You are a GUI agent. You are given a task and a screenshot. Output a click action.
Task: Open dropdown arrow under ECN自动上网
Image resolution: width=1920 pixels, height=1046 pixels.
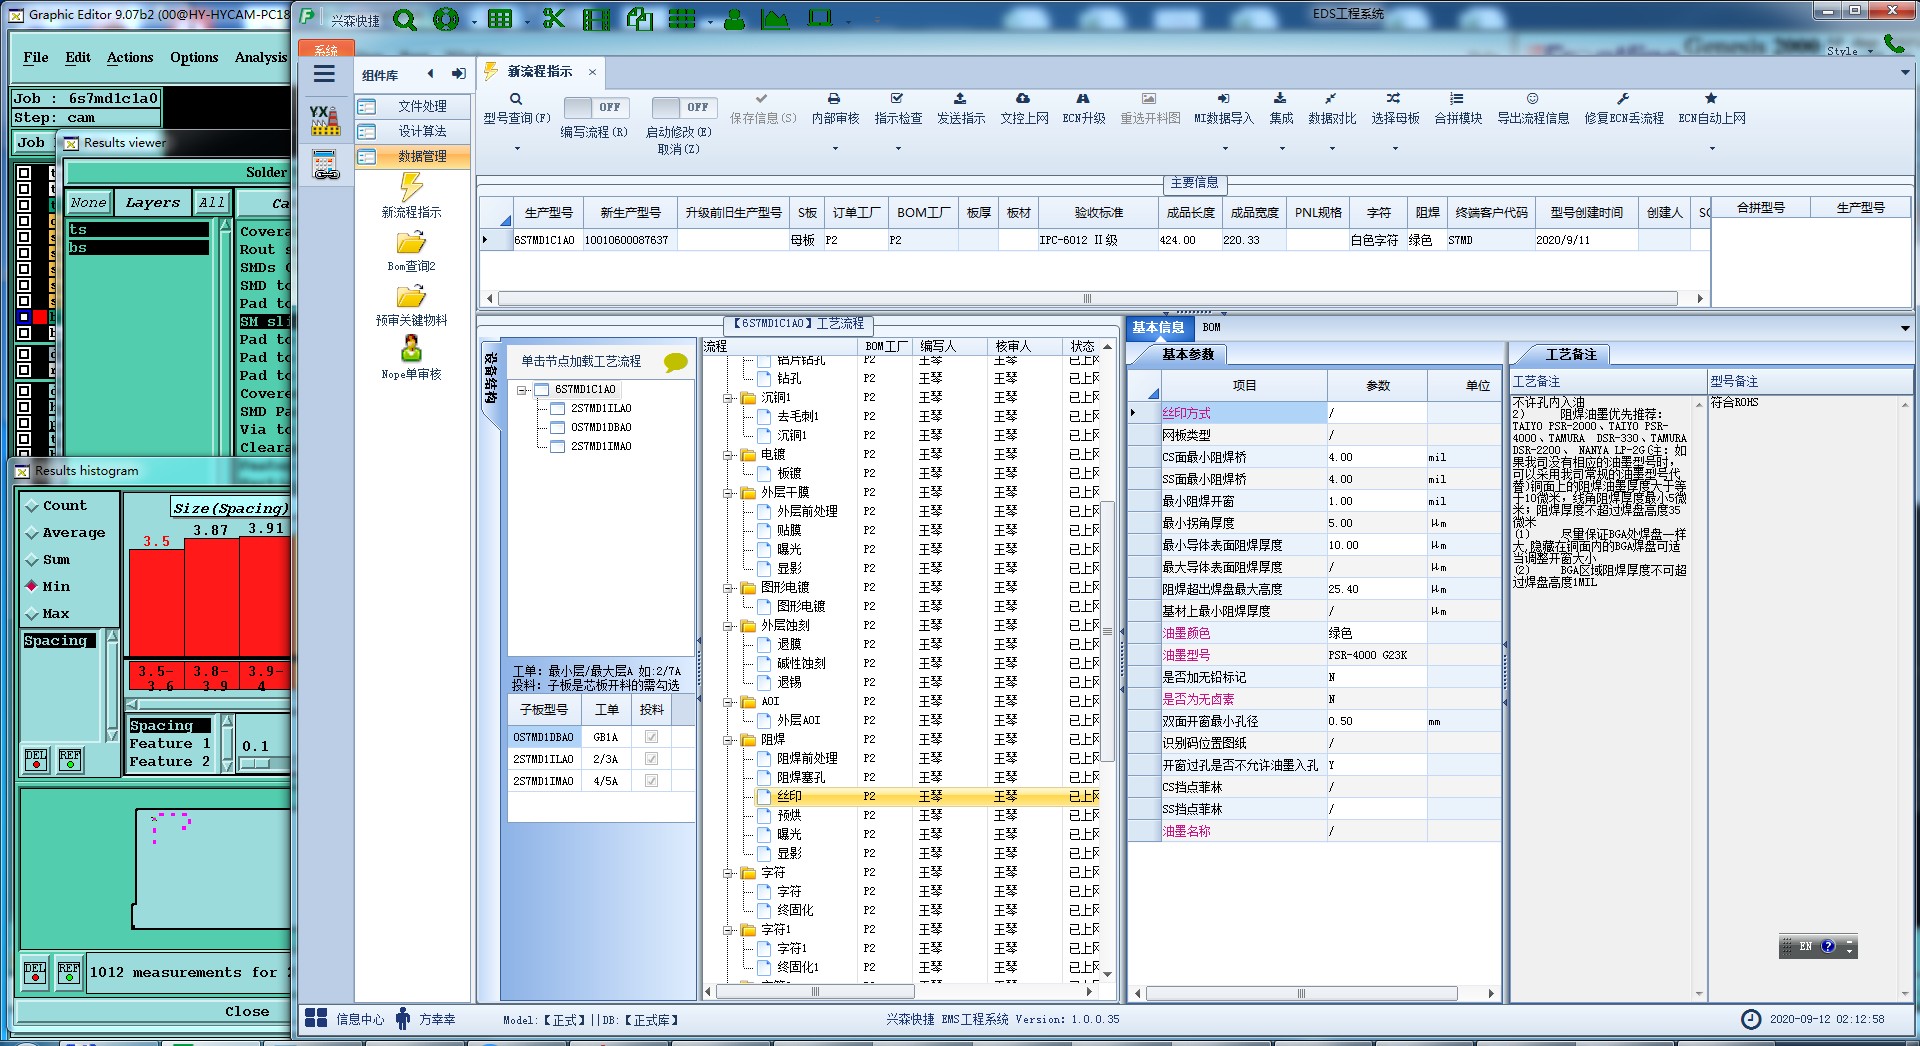coord(1712,149)
